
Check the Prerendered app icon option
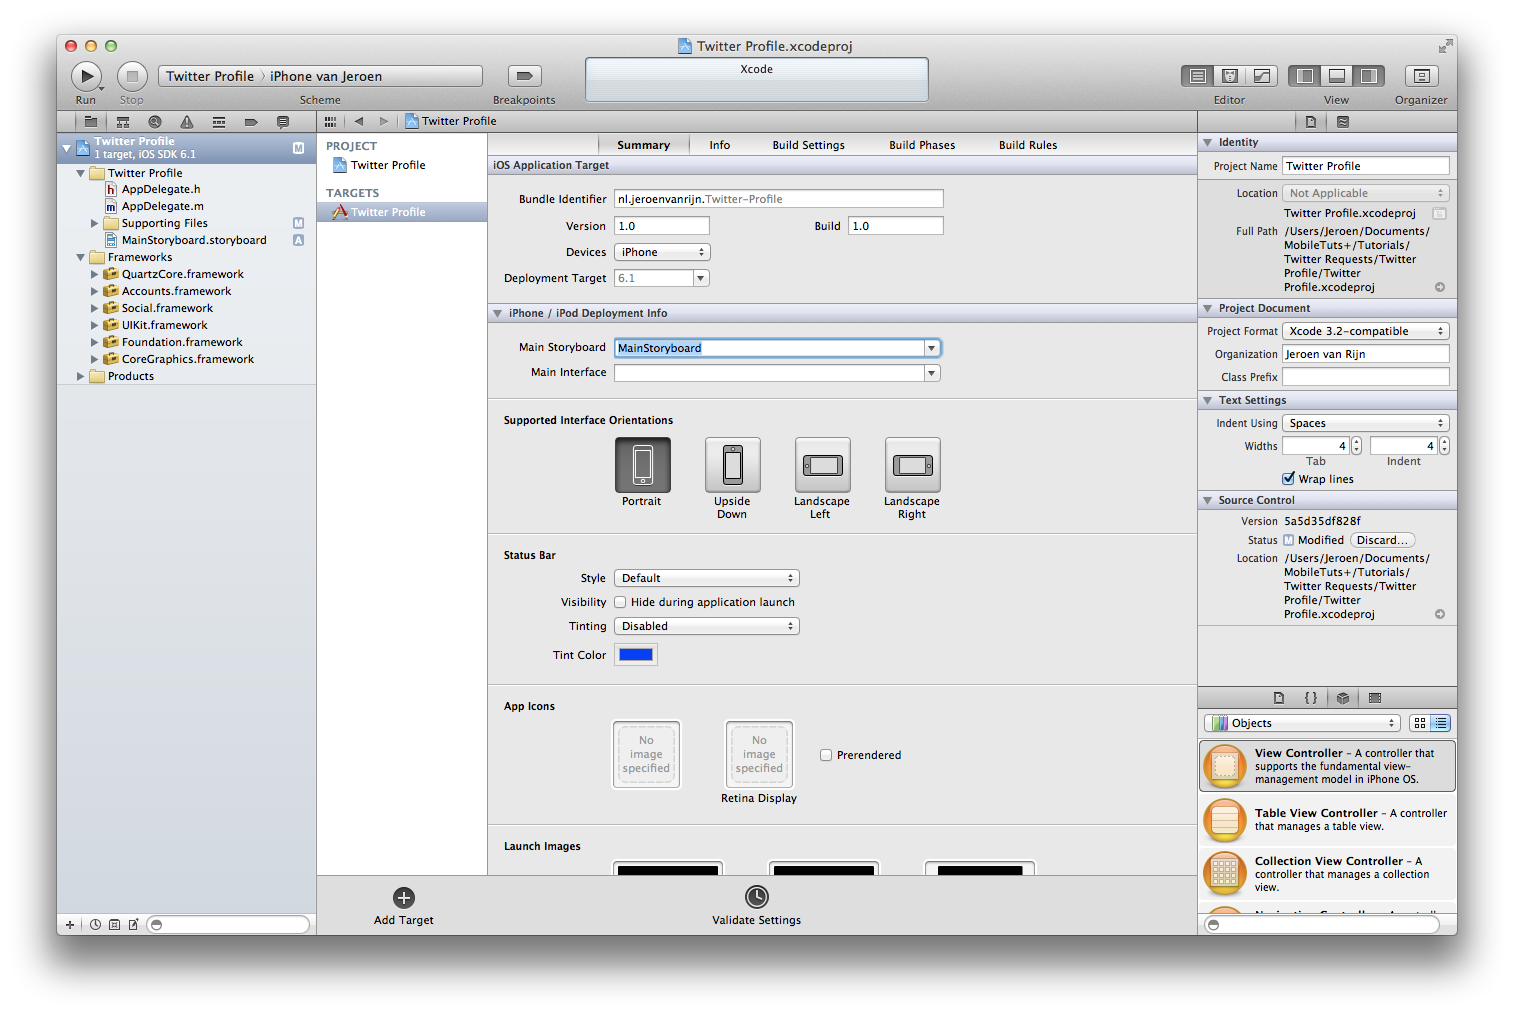pos(826,755)
